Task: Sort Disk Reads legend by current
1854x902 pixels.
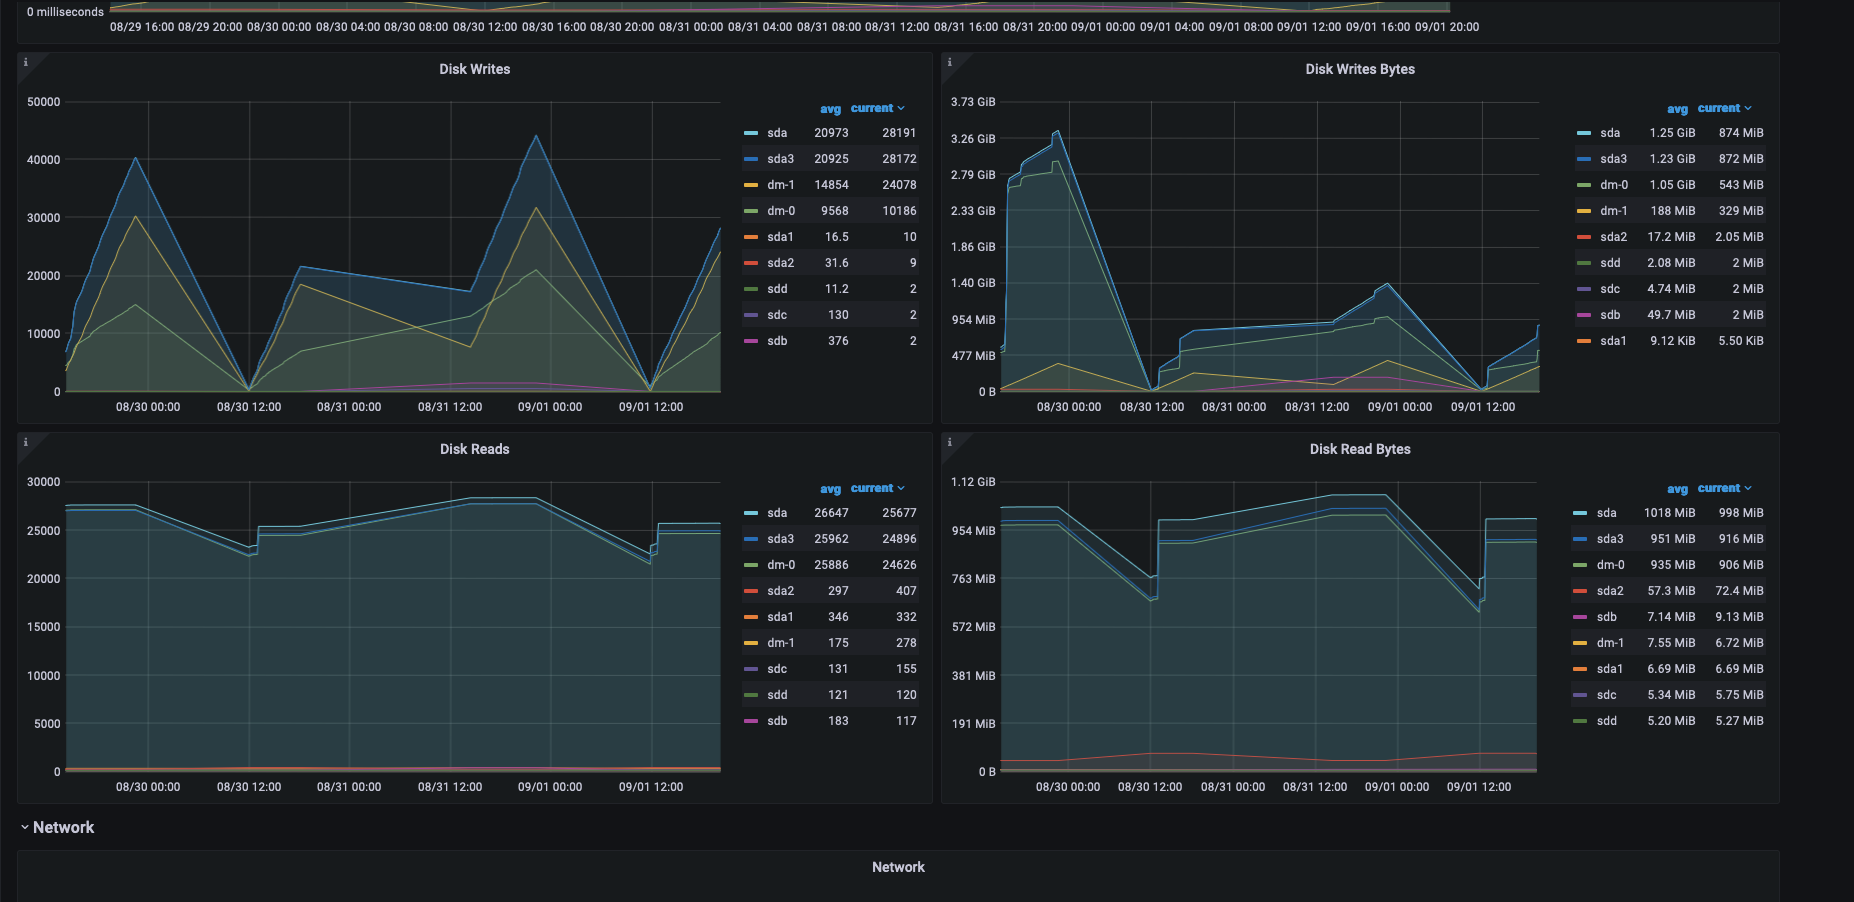Action: pyautogui.click(x=877, y=488)
